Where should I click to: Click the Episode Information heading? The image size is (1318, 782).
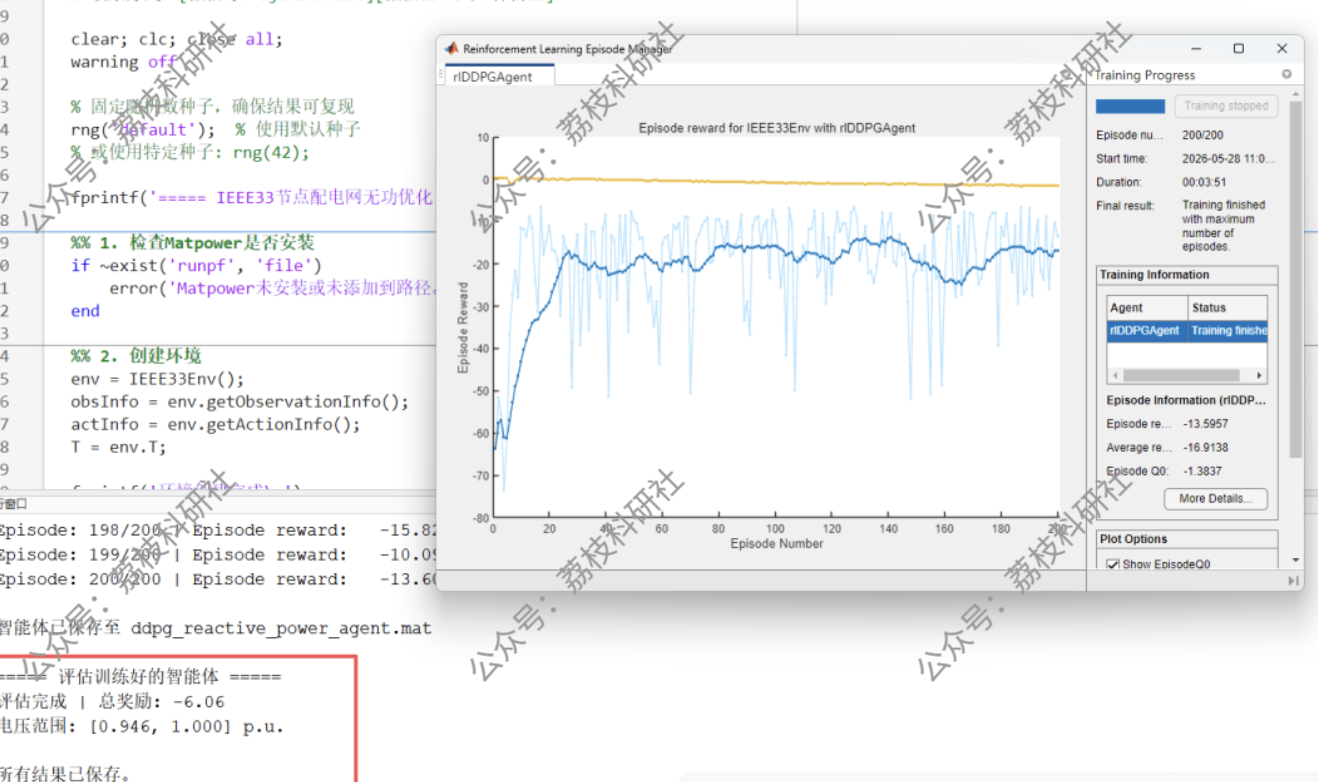coord(1186,400)
